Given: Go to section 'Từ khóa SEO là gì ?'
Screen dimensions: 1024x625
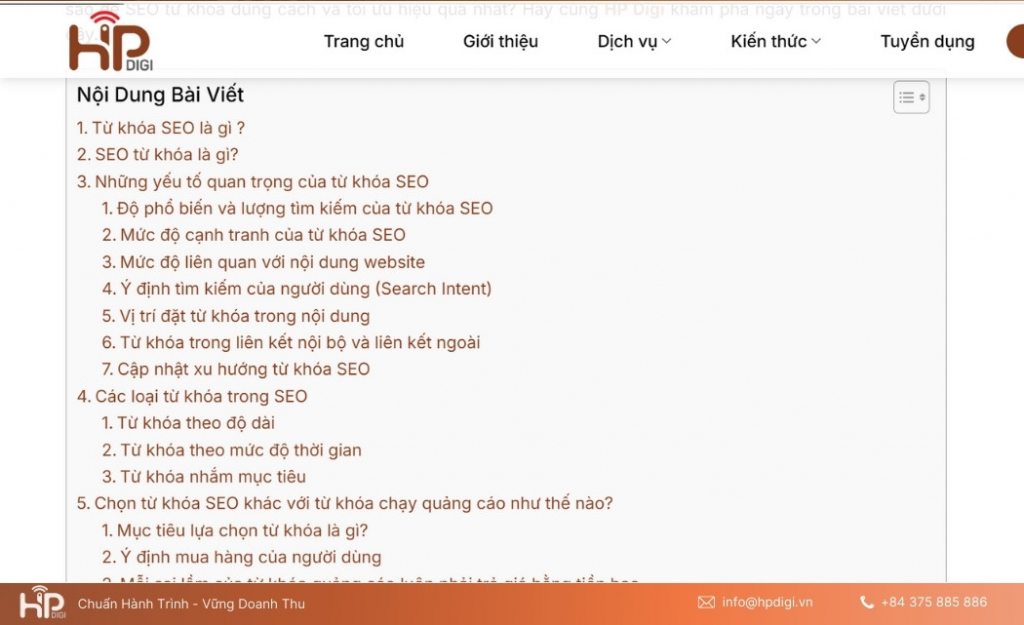Looking at the screenshot, I should [161, 128].
